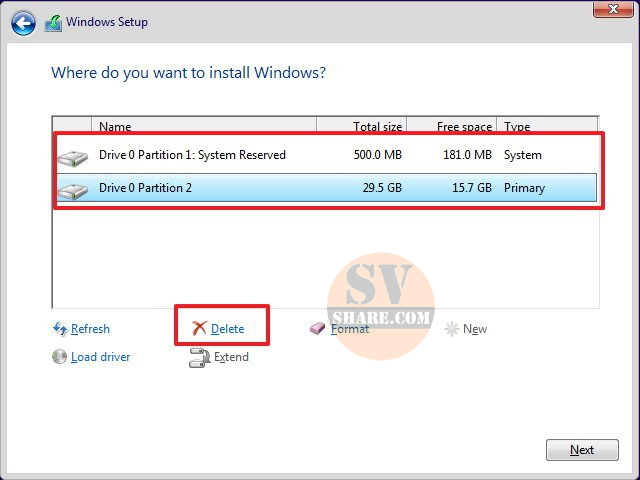Click the Refresh arrows icon
The height and width of the screenshot is (480, 640).
point(60,329)
